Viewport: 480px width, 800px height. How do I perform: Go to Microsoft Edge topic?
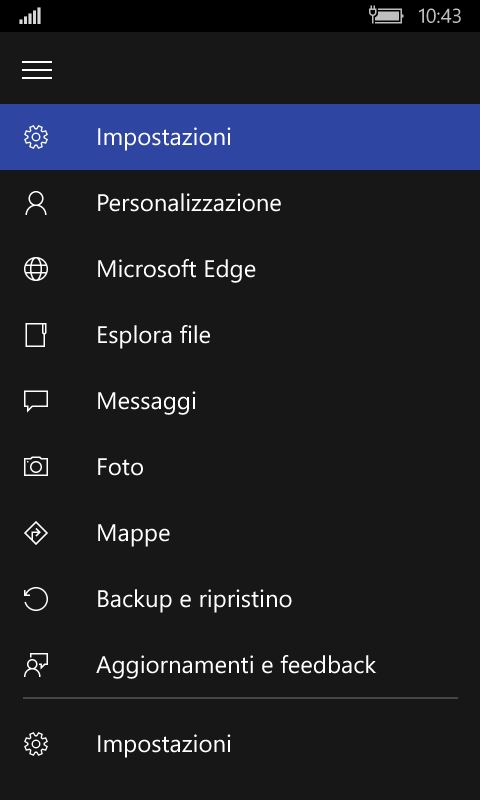click(240, 269)
